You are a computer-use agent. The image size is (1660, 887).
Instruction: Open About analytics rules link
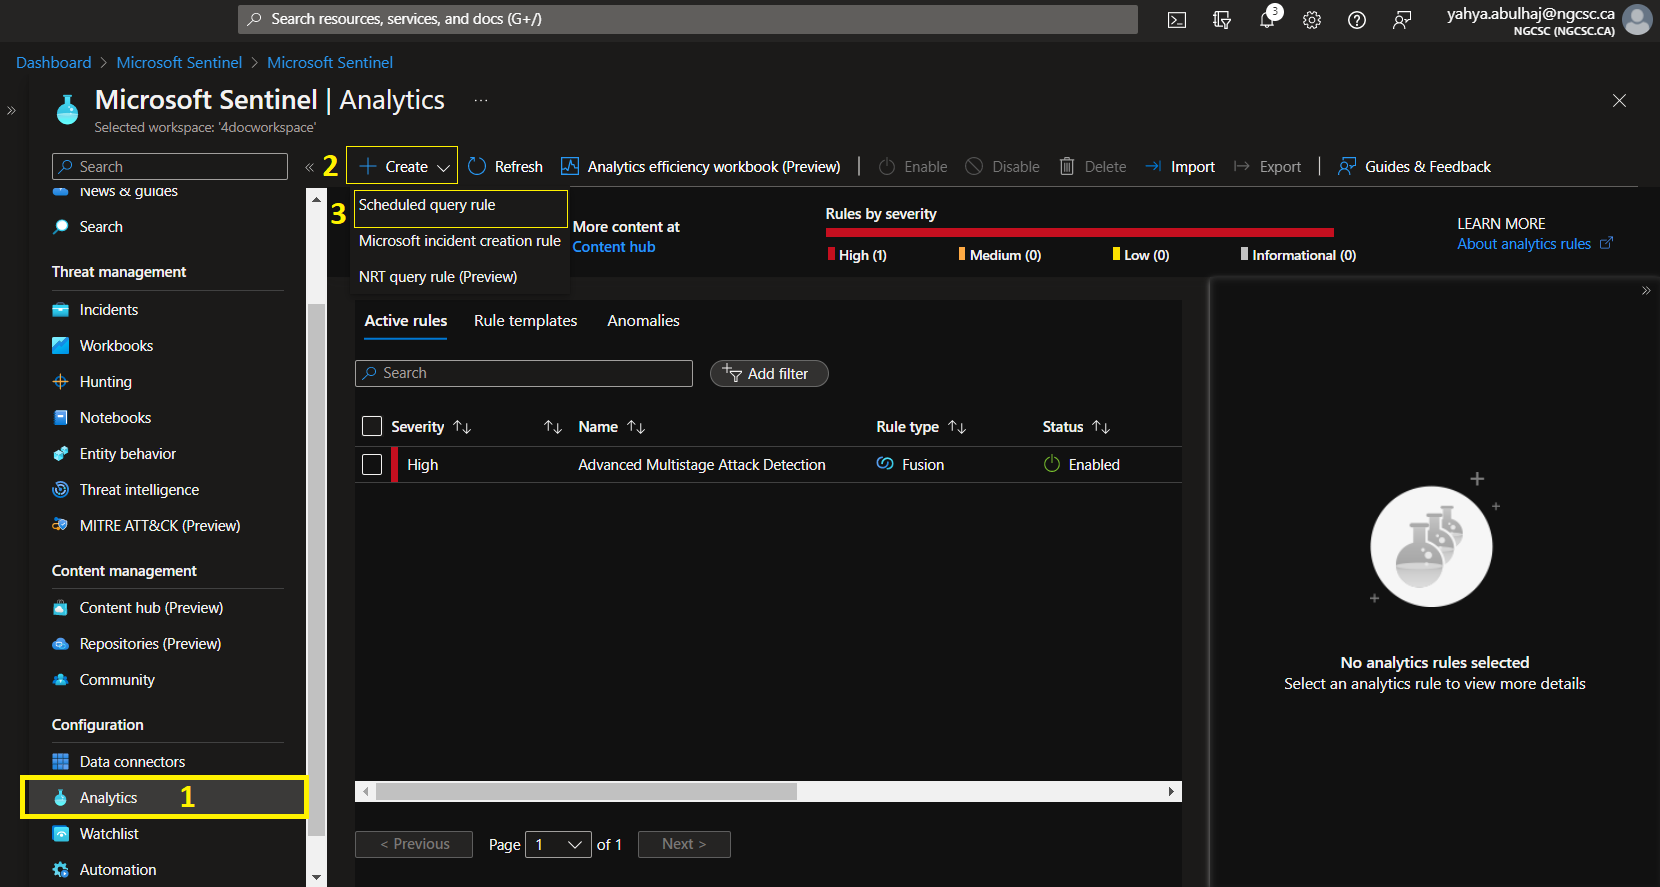point(1534,244)
